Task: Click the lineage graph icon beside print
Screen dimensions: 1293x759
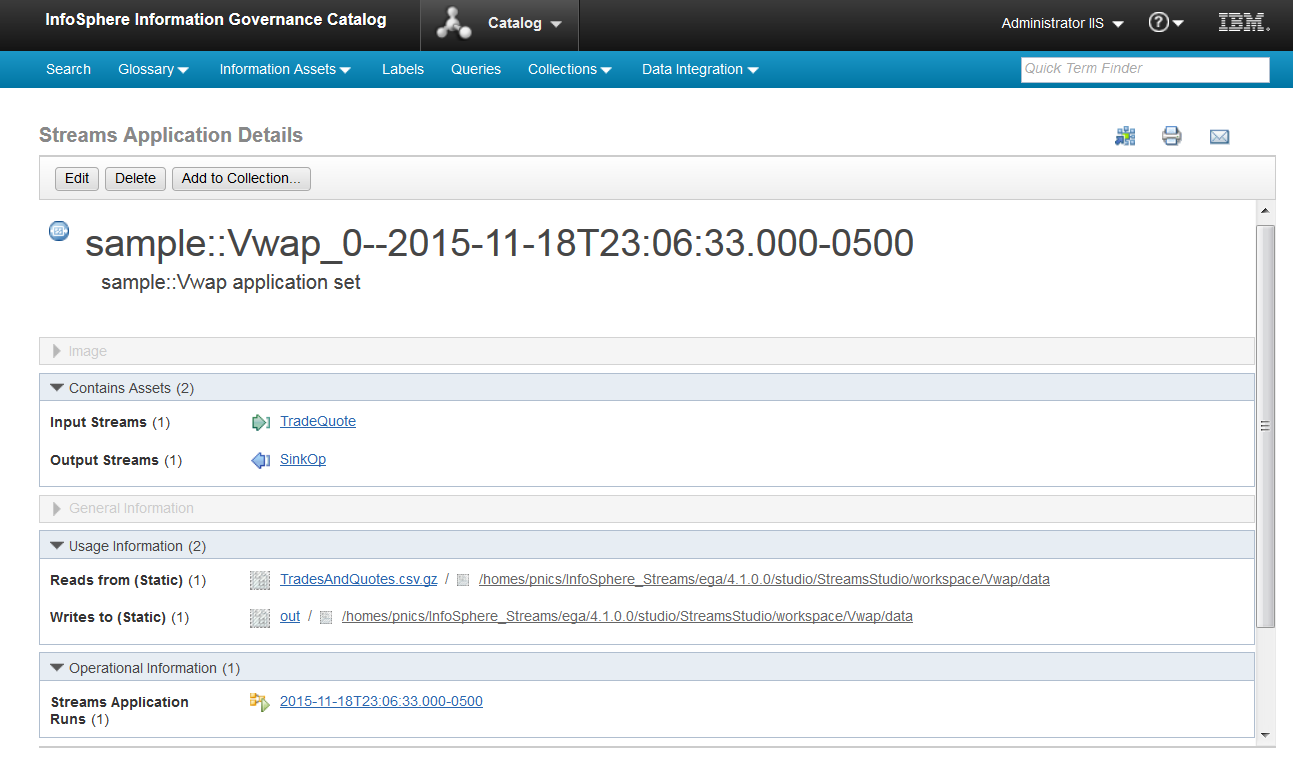Action: pos(1125,136)
